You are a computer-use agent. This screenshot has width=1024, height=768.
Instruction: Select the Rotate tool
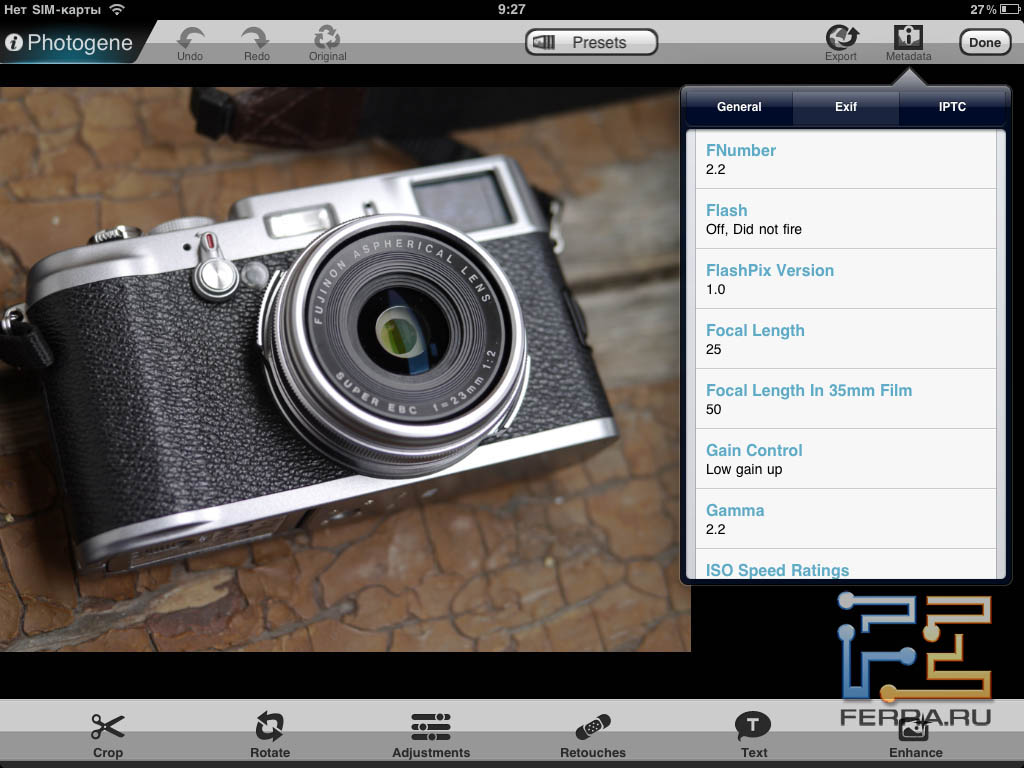coord(270,728)
